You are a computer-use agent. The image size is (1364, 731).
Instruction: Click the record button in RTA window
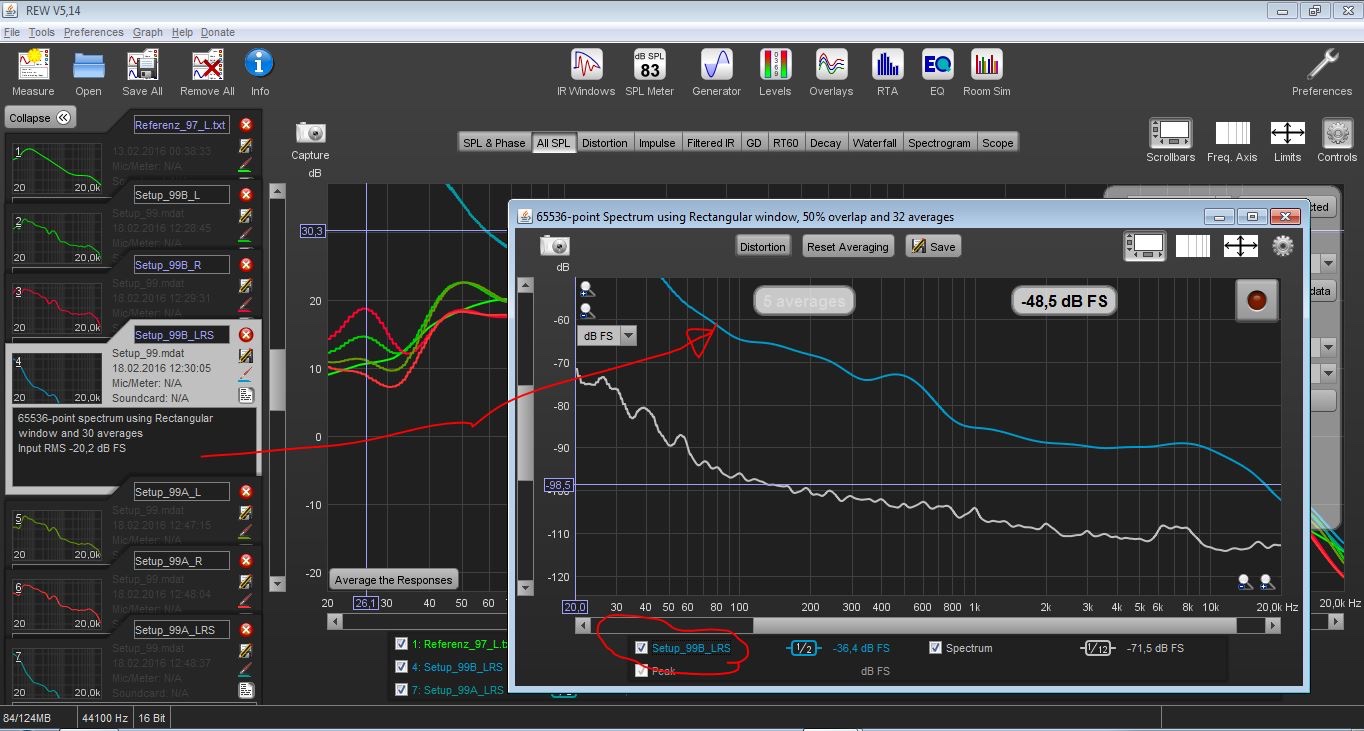1257,300
